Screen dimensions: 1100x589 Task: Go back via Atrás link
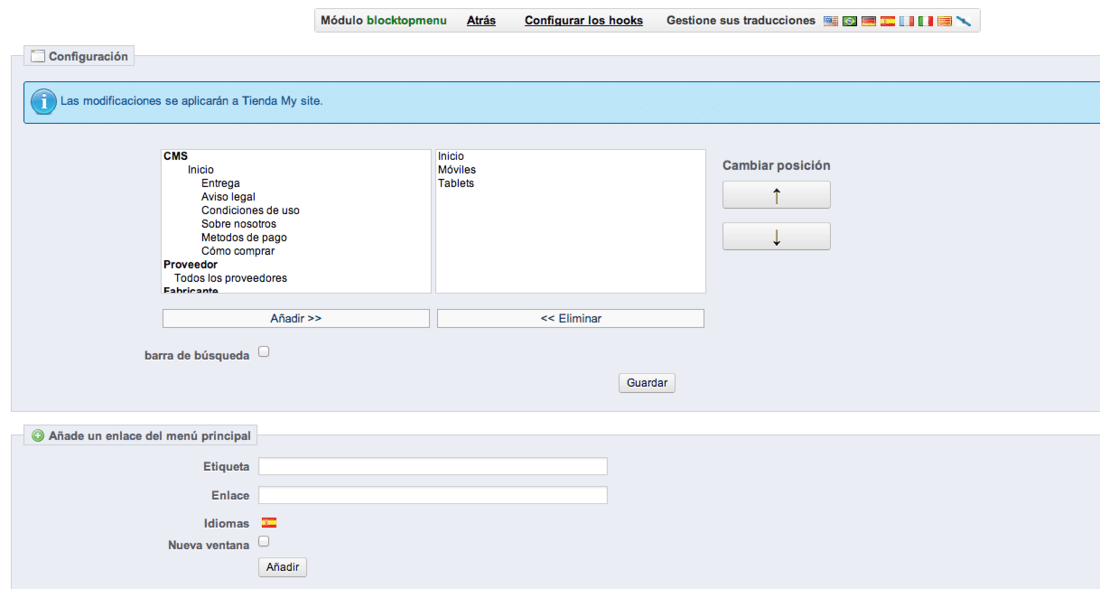pos(481,20)
